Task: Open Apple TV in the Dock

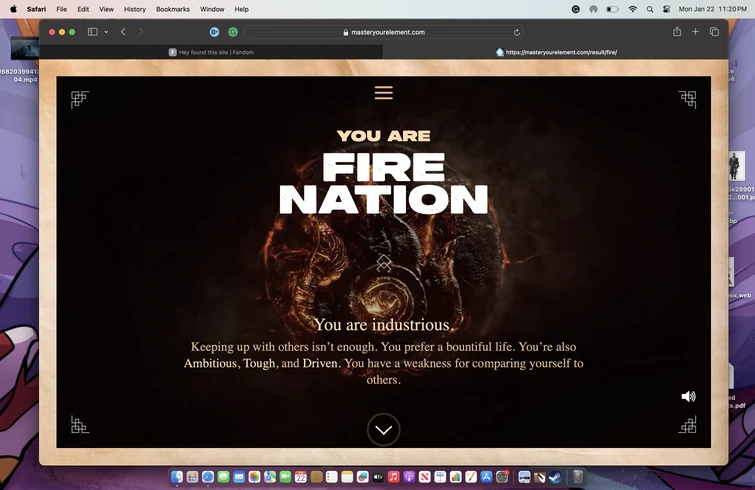Action: (x=378, y=477)
